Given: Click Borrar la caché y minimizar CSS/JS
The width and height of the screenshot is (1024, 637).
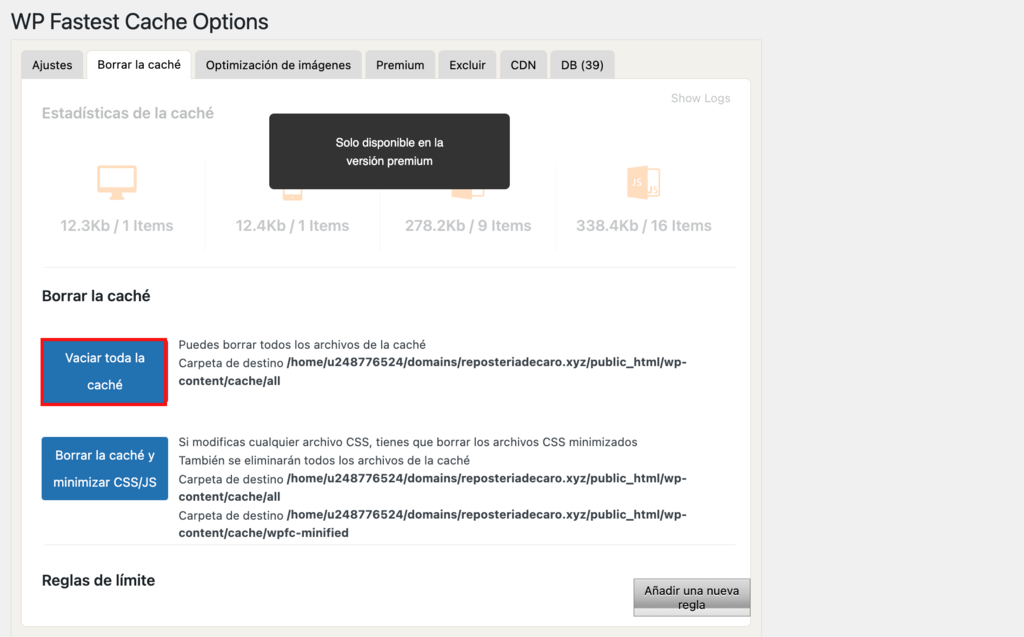Looking at the screenshot, I should pos(104,468).
